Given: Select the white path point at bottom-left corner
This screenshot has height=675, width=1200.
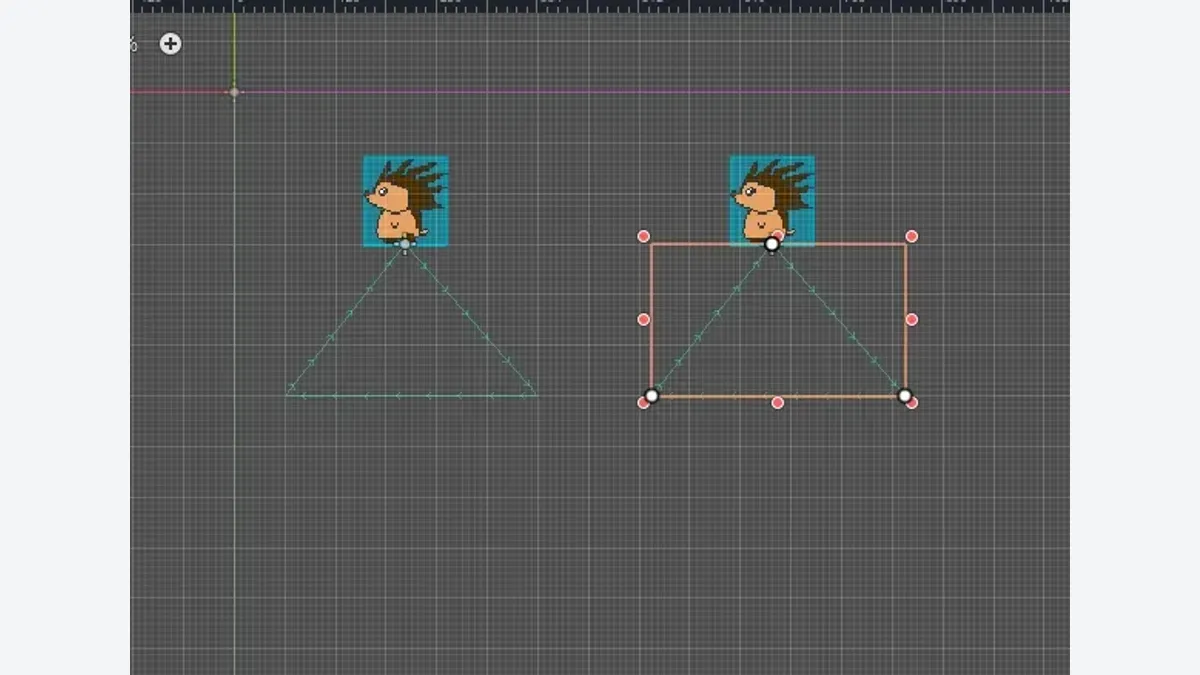Looking at the screenshot, I should click(x=652, y=396).
